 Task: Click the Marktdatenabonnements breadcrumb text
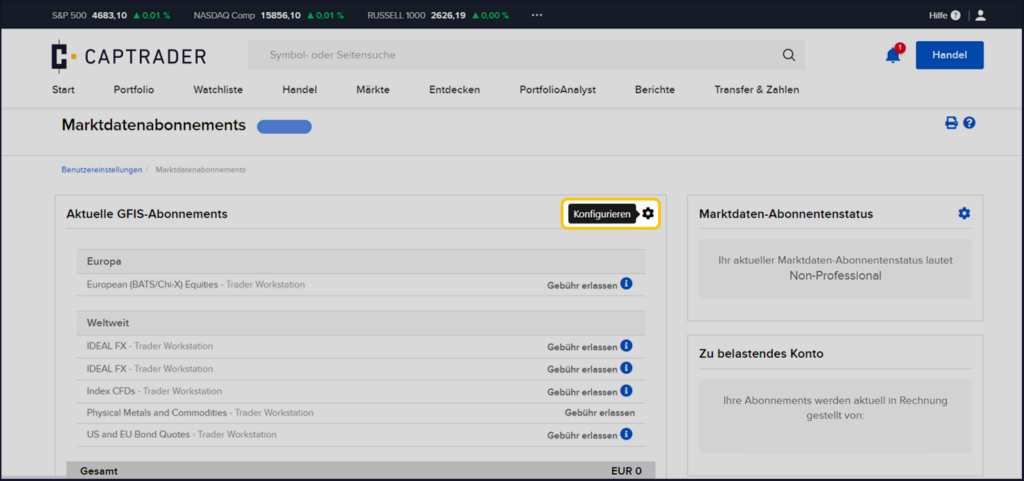pos(200,170)
